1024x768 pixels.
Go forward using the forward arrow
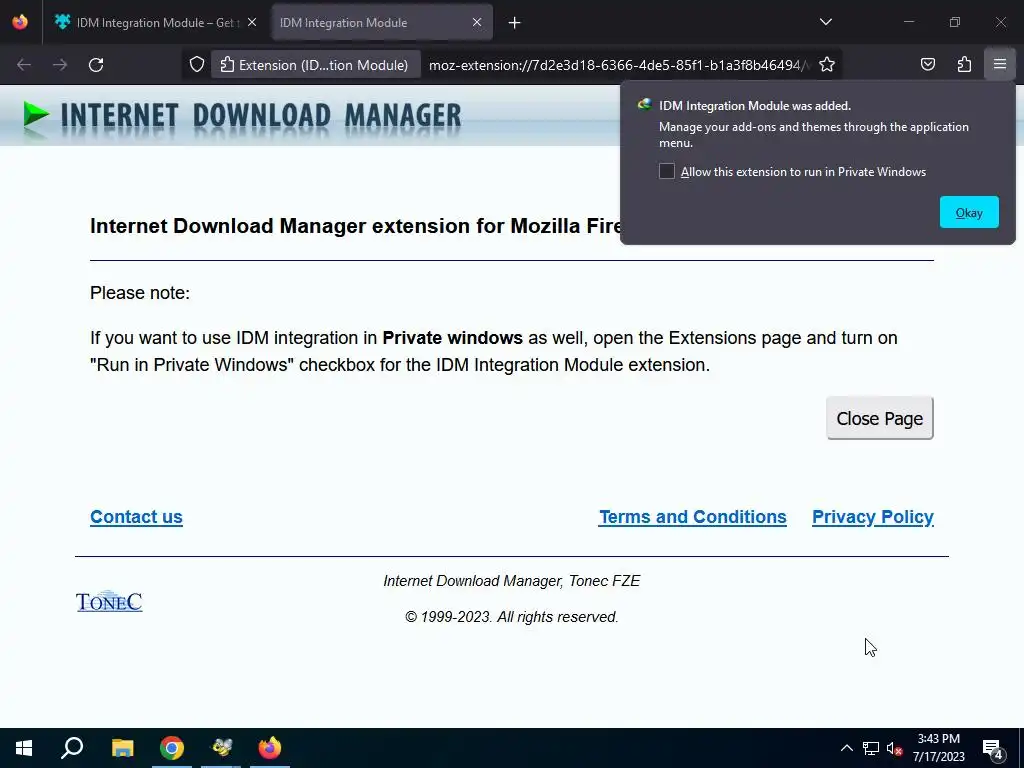(x=60, y=65)
